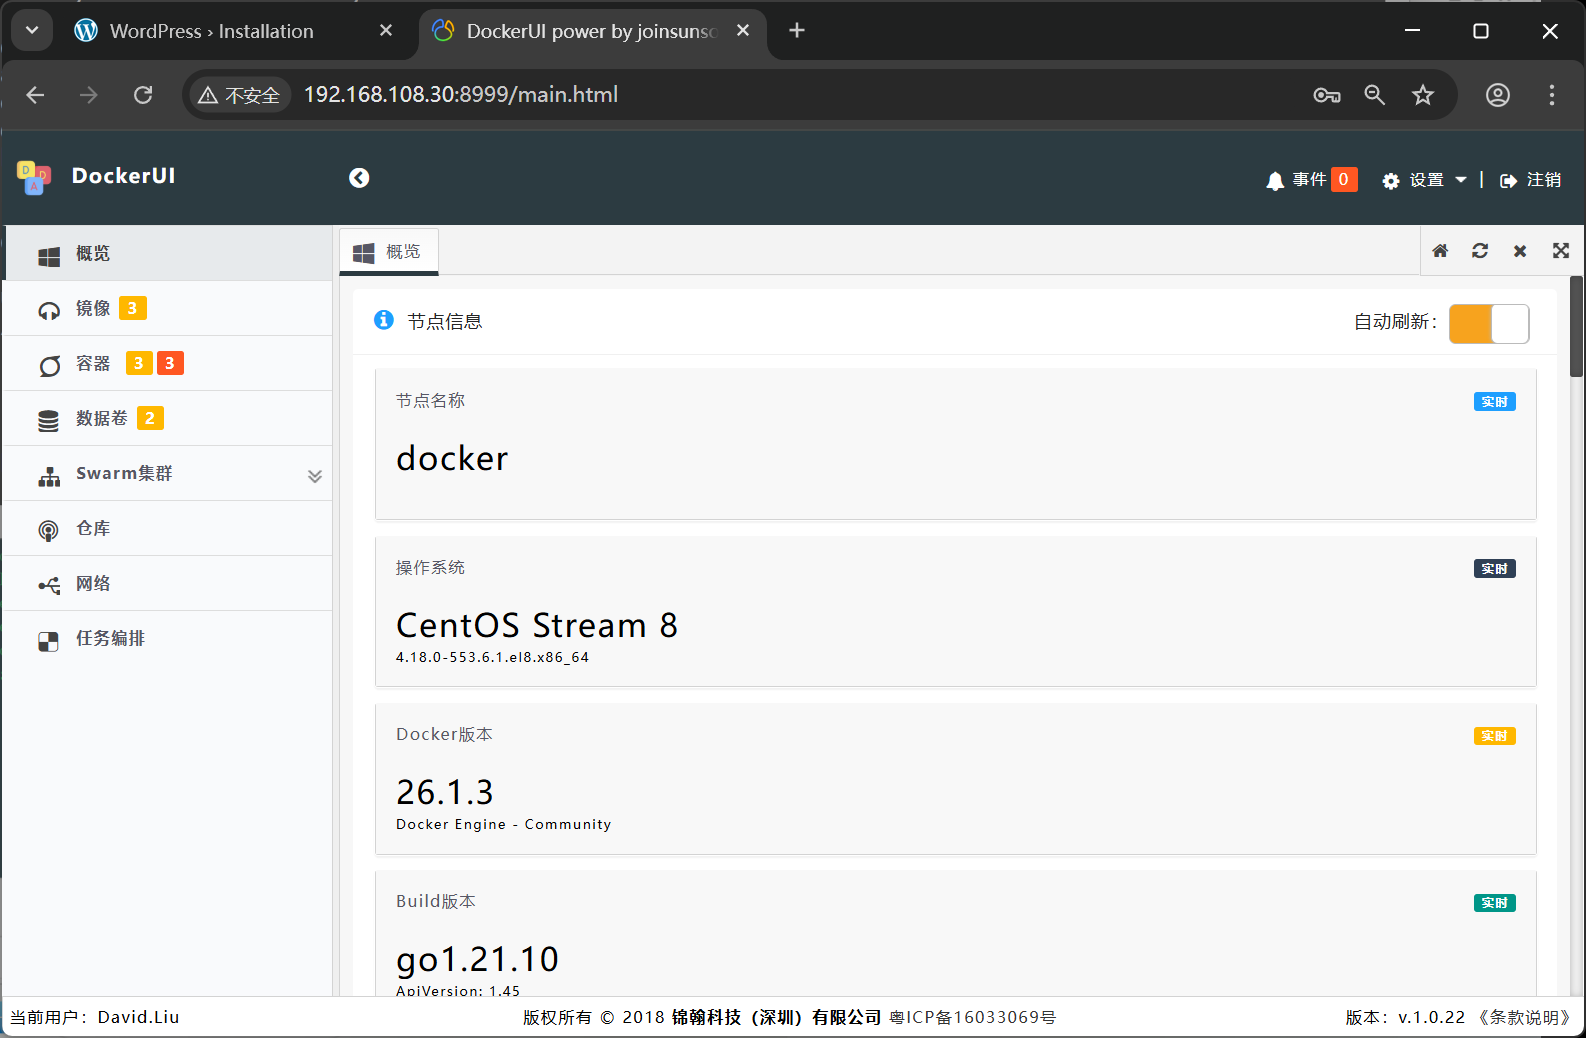This screenshot has width=1586, height=1038.
Task: Click the yellow running containers badge 3
Action: tap(139, 363)
